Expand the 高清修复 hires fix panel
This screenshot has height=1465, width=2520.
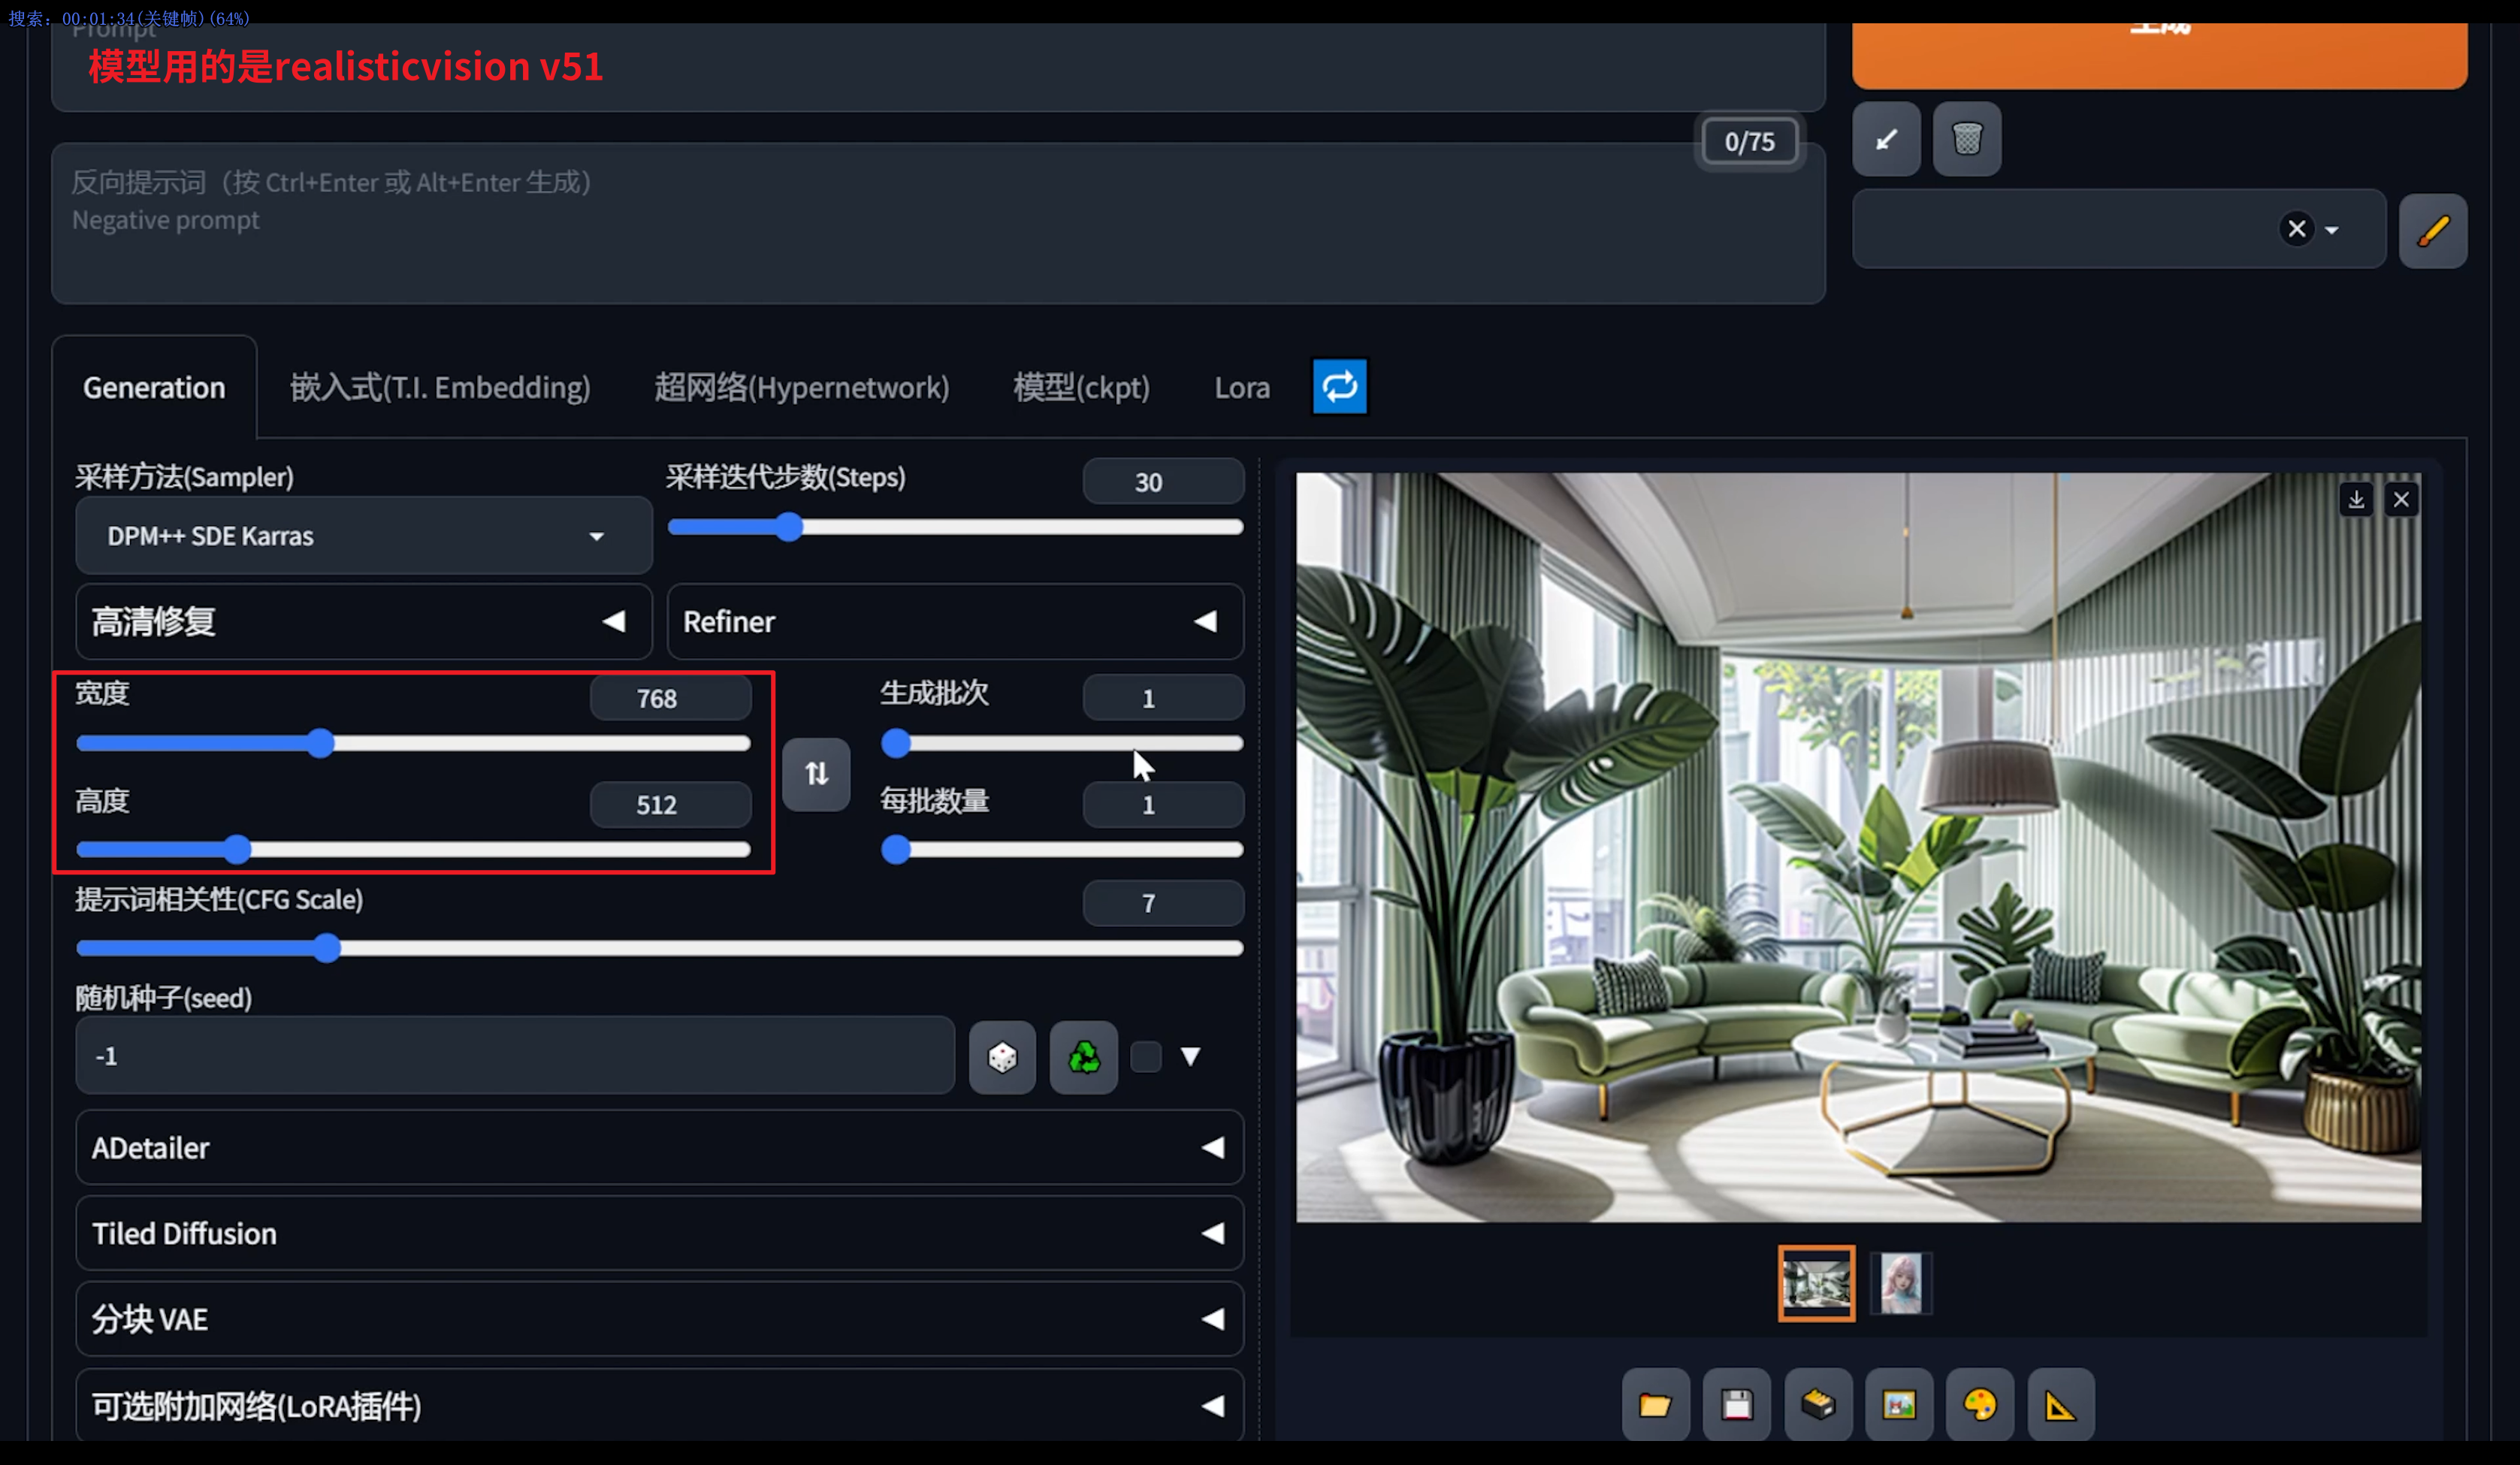pos(363,622)
